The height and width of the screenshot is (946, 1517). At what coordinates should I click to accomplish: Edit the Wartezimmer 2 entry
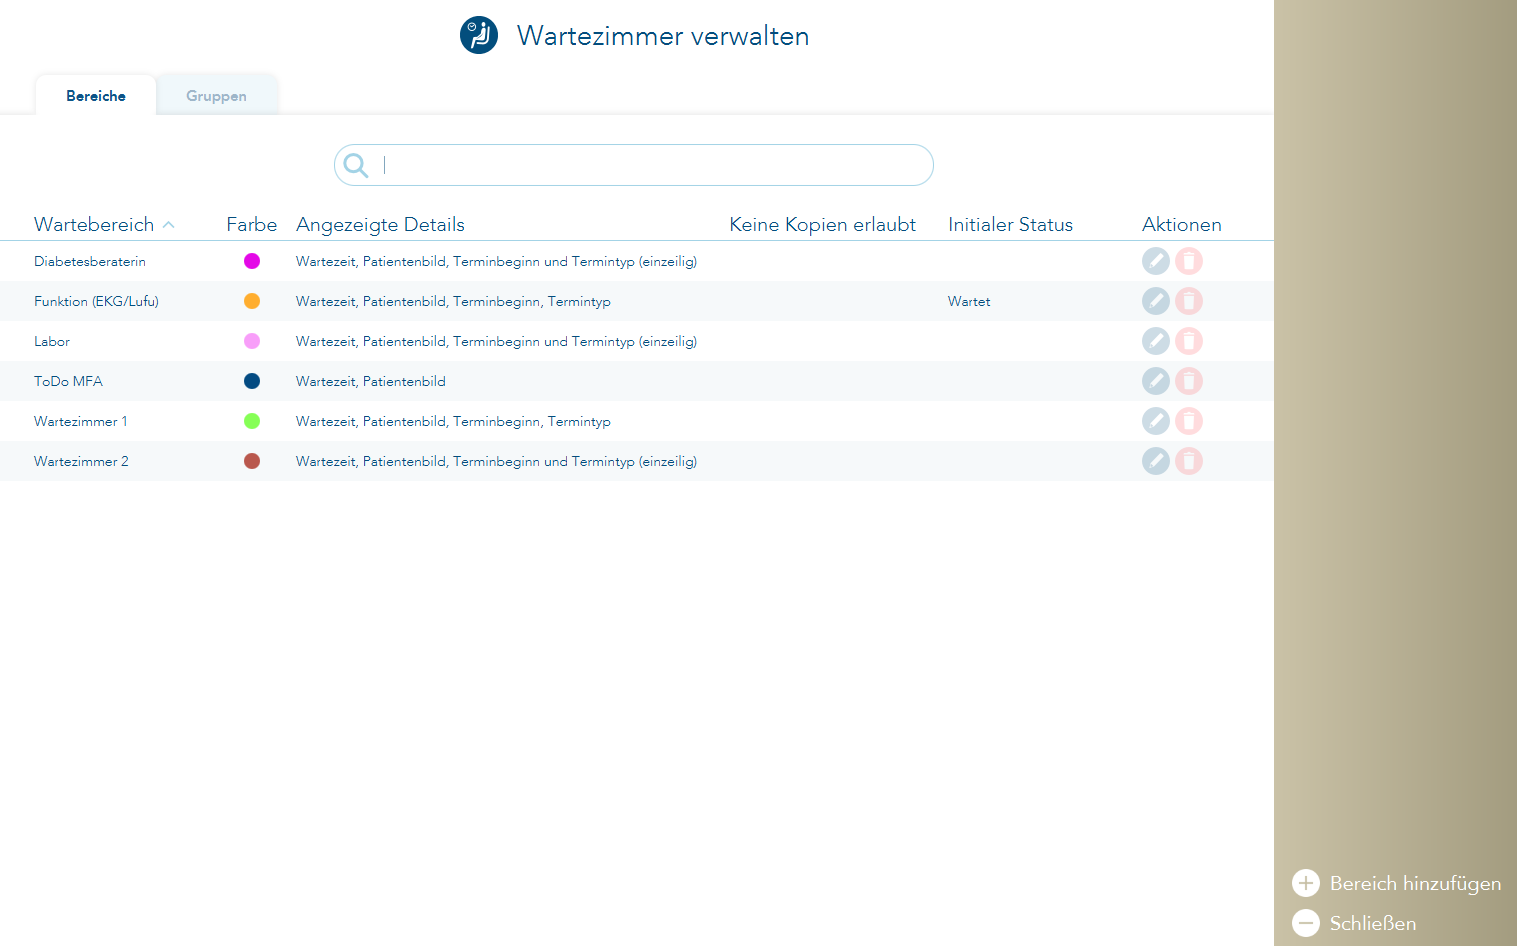pos(1155,461)
